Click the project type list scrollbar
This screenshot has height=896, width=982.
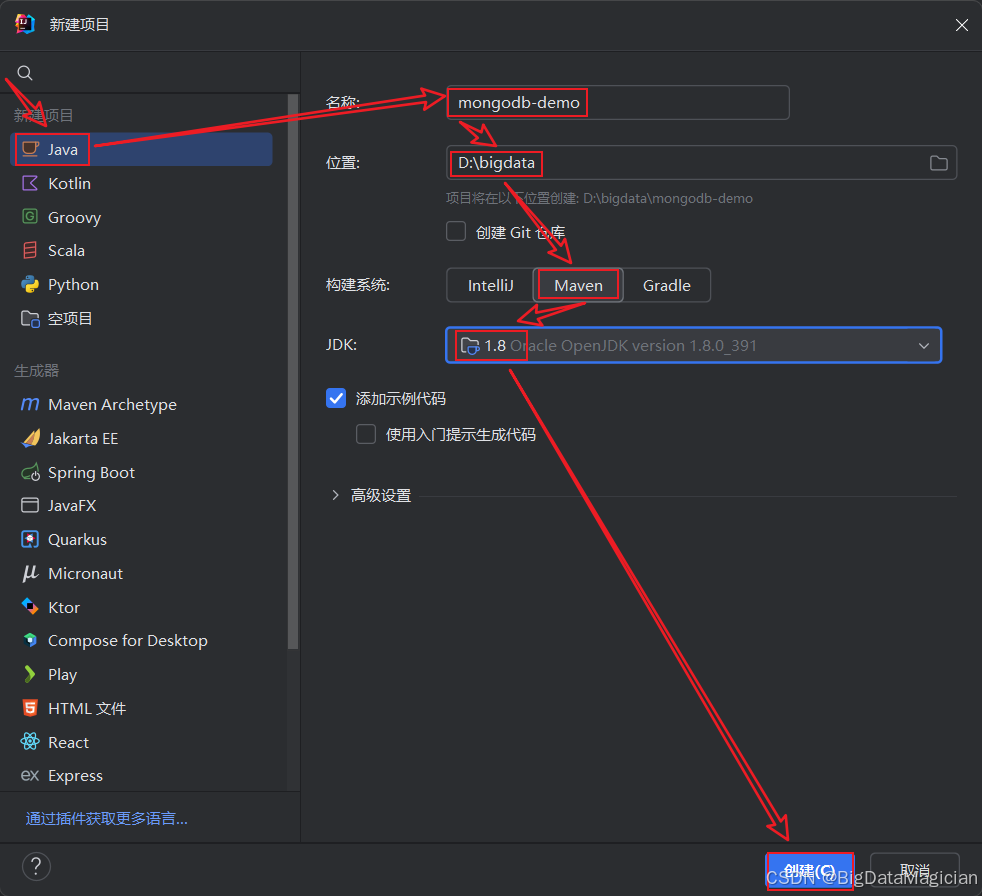coord(292,371)
